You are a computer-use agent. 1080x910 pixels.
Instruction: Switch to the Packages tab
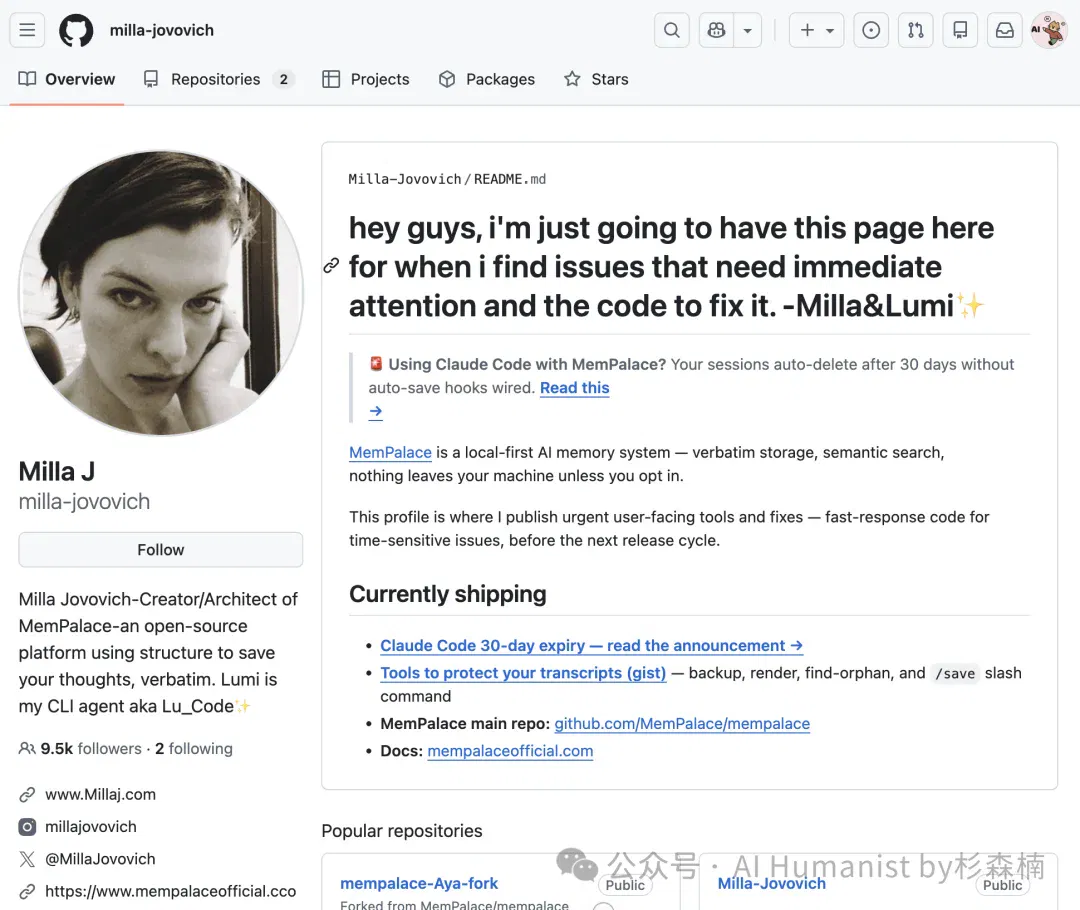click(x=486, y=79)
